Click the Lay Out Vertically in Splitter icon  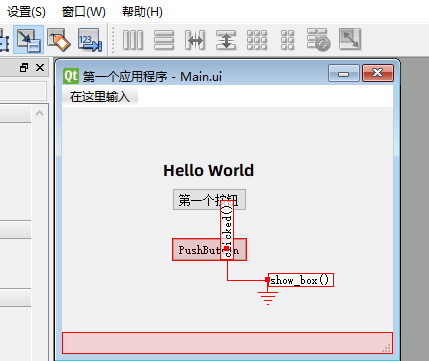226,40
